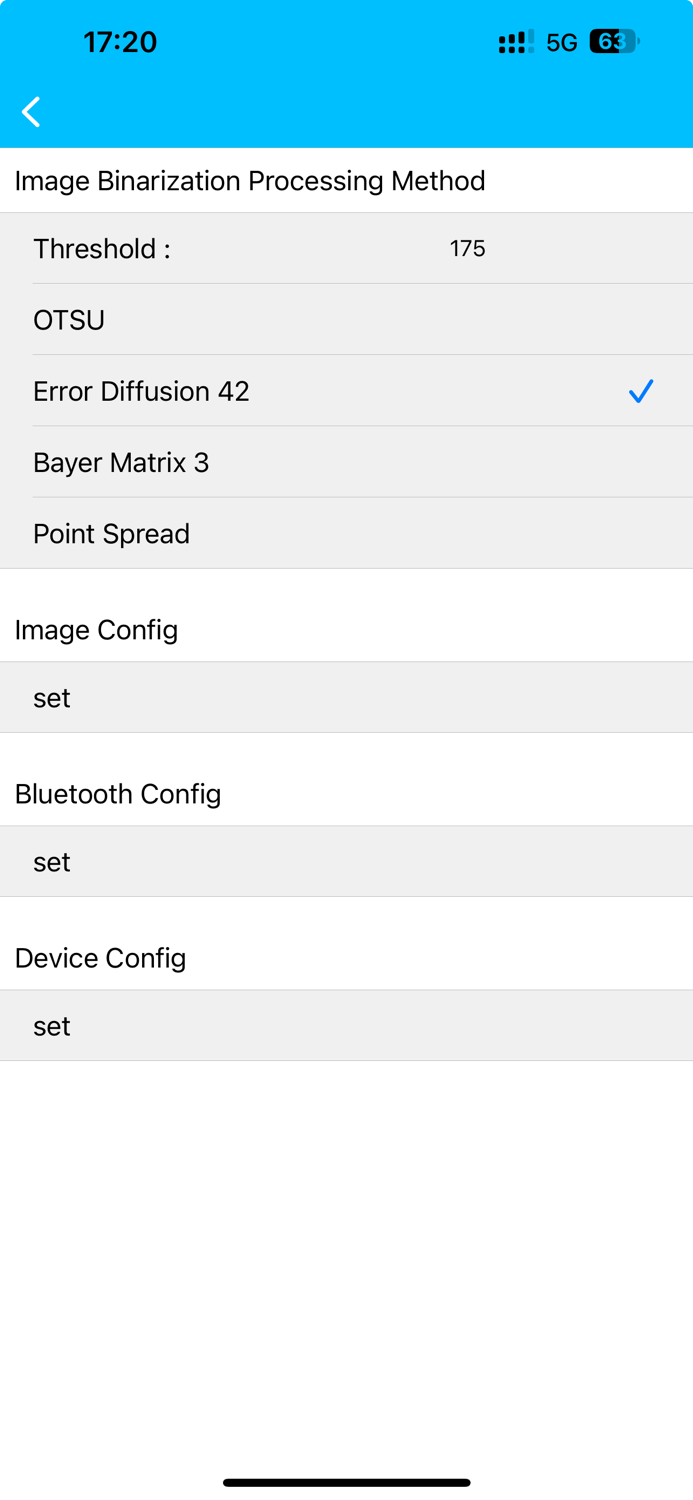Choose the OTSU binarization method

(69, 320)
